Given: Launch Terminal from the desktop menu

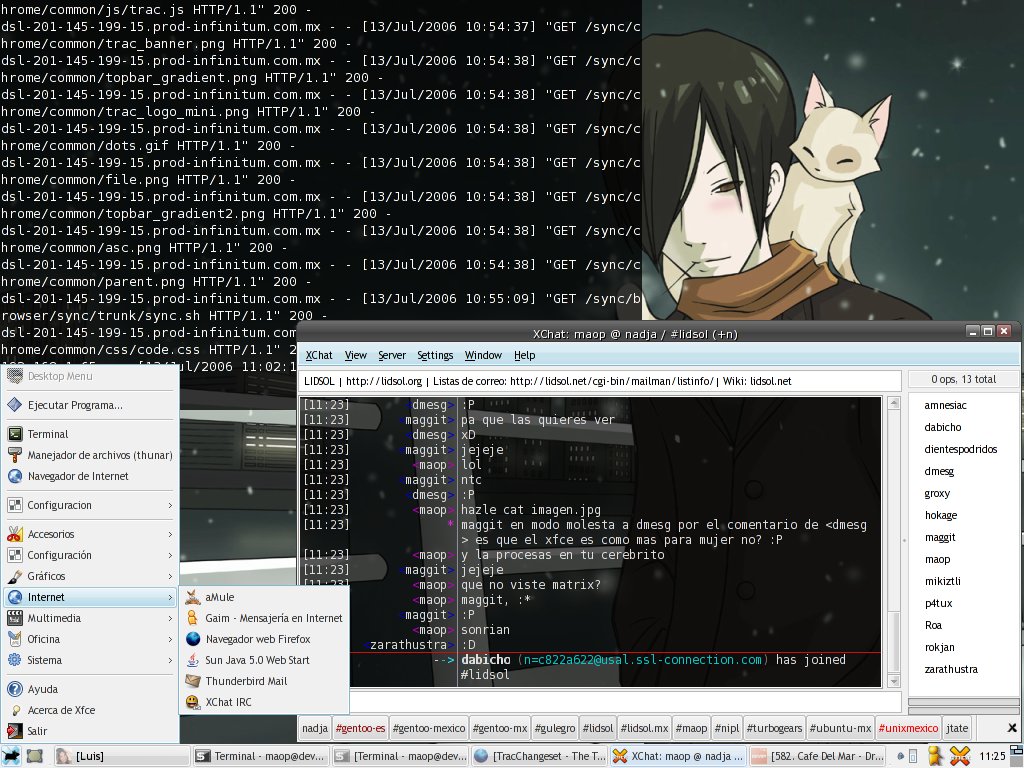Looking at the screenshot, I should pos(91,434).
